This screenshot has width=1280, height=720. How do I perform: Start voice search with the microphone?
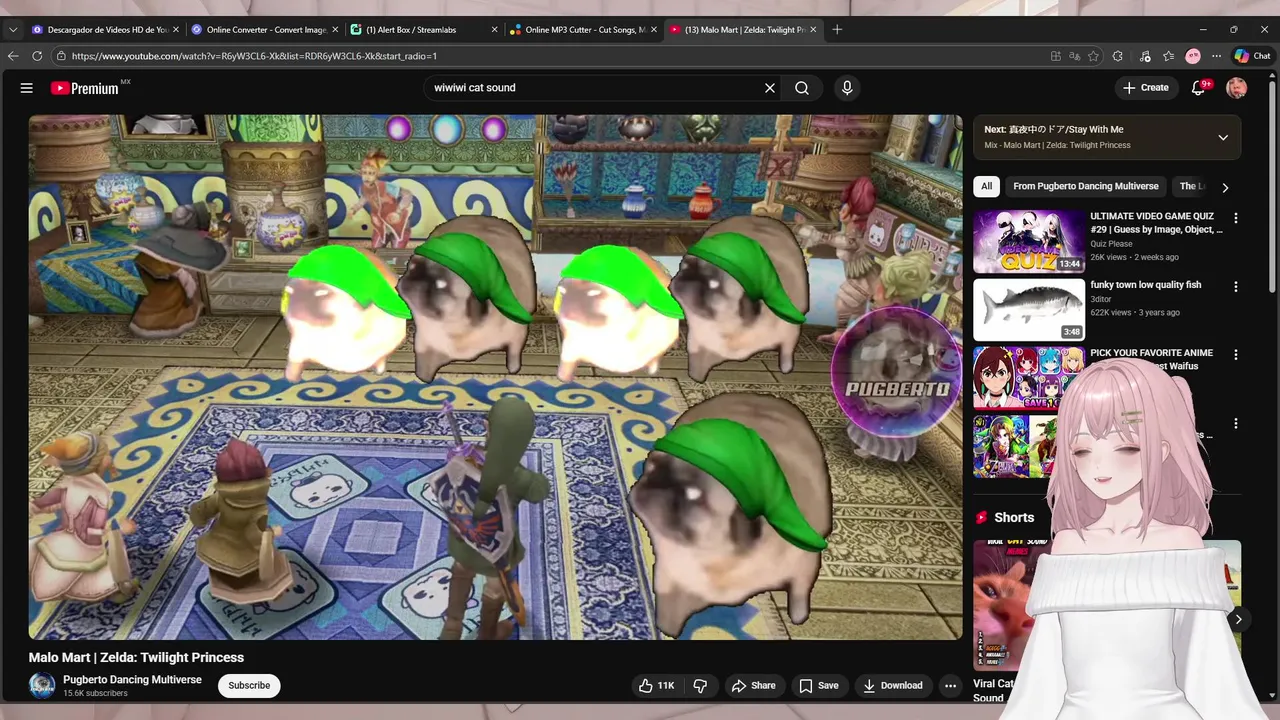pos(847,88)
